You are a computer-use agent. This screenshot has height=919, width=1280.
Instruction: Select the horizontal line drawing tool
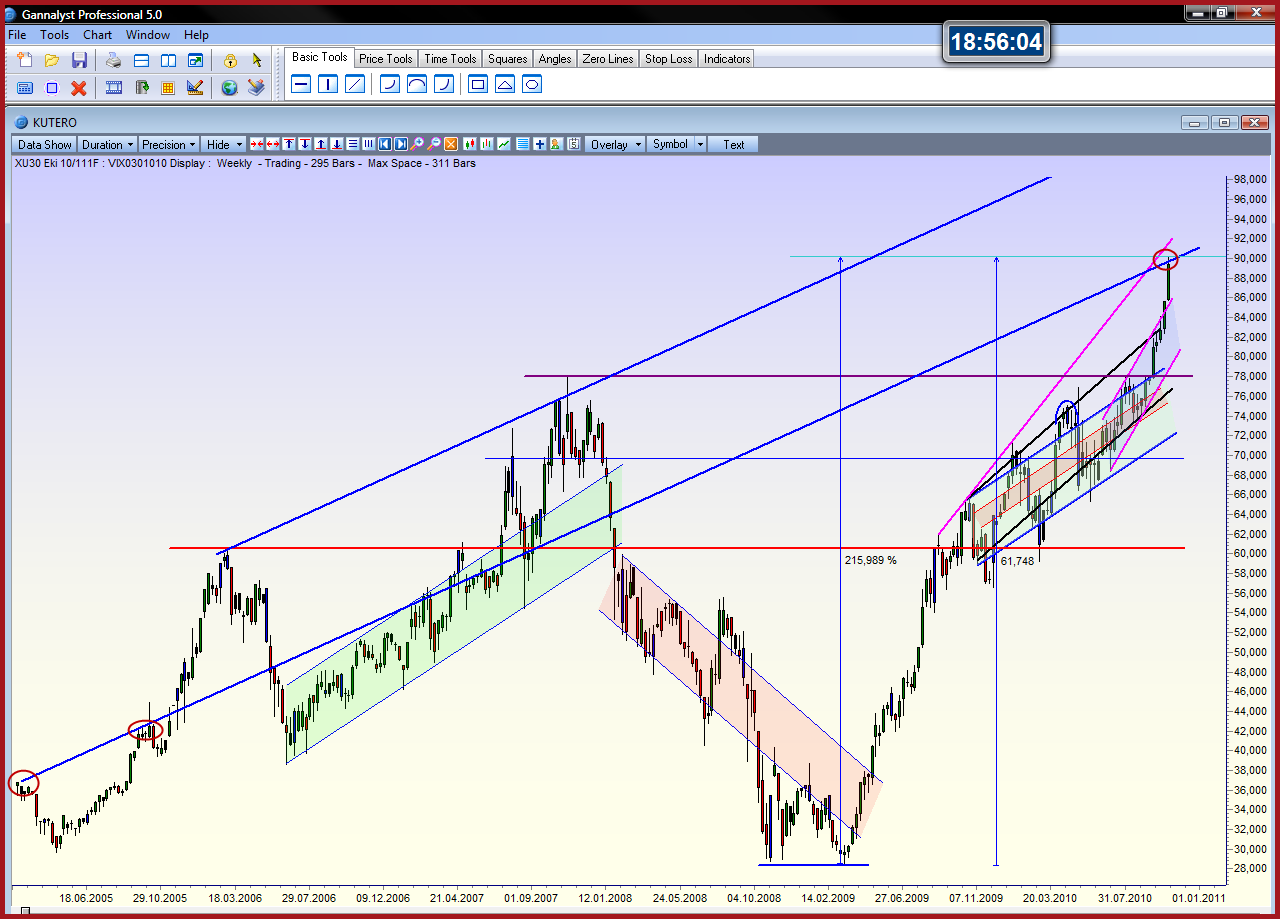click(x=300, y=85)
